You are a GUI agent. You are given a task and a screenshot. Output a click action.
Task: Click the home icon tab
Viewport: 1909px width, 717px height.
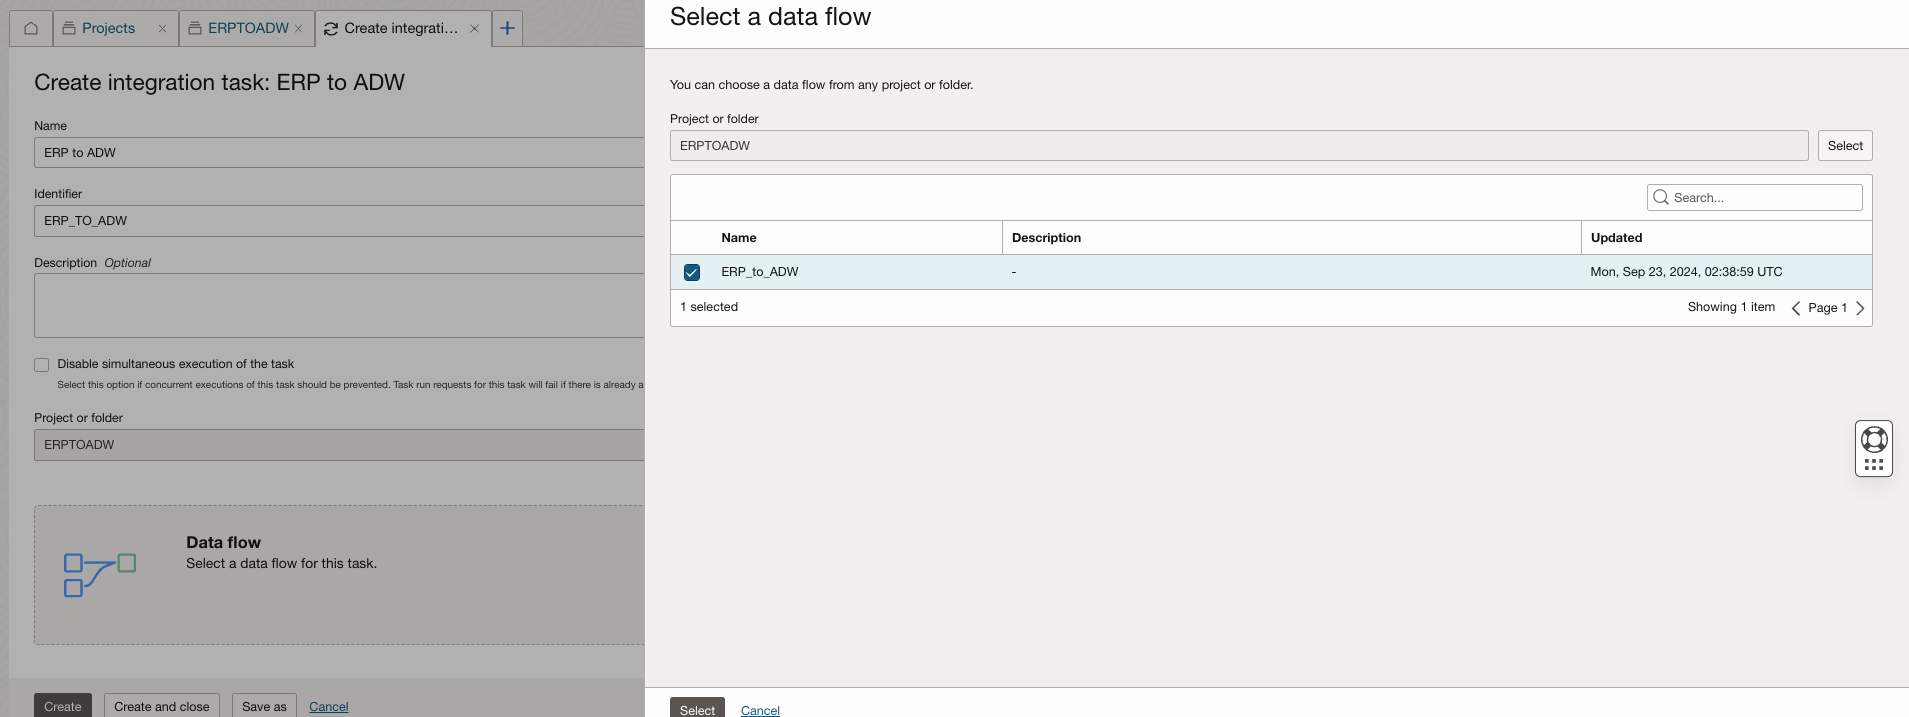31,28
